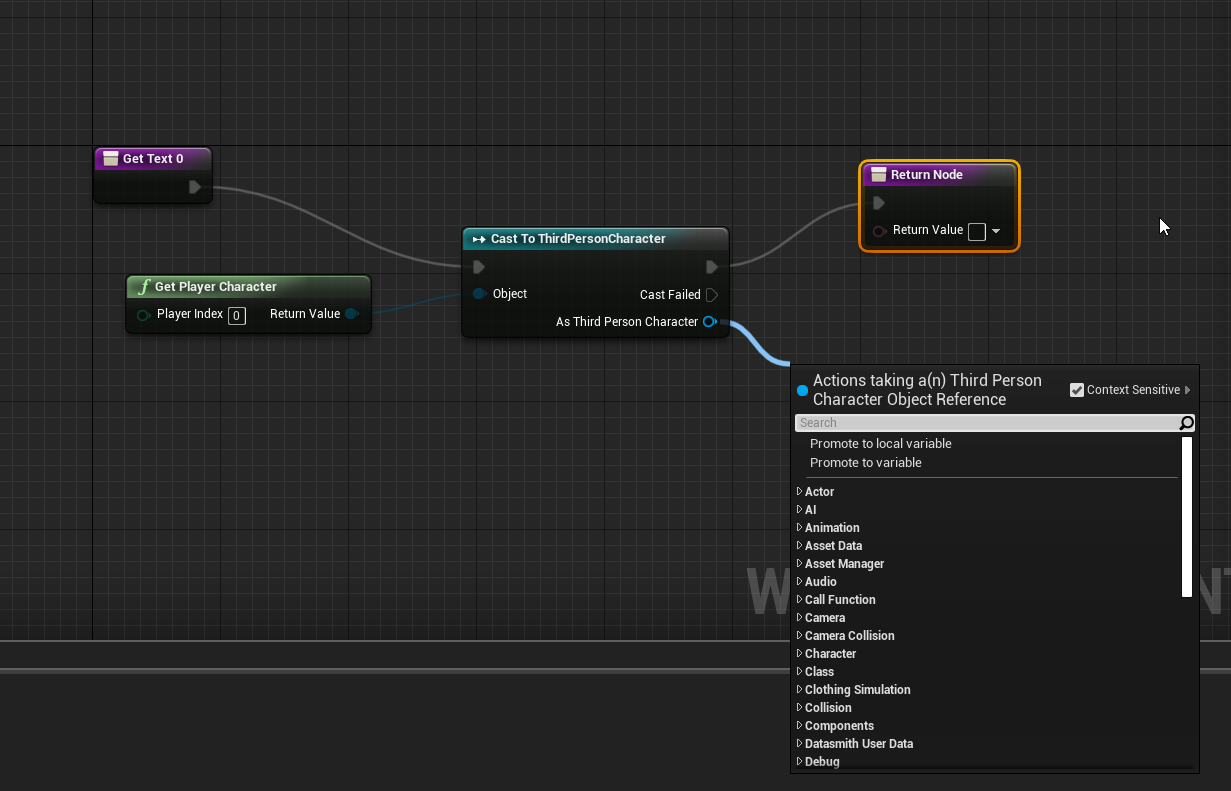Click the magnifier icon in the actions search
The width and height of the screenshot is (1231, 791).
tap(1187, 423)
